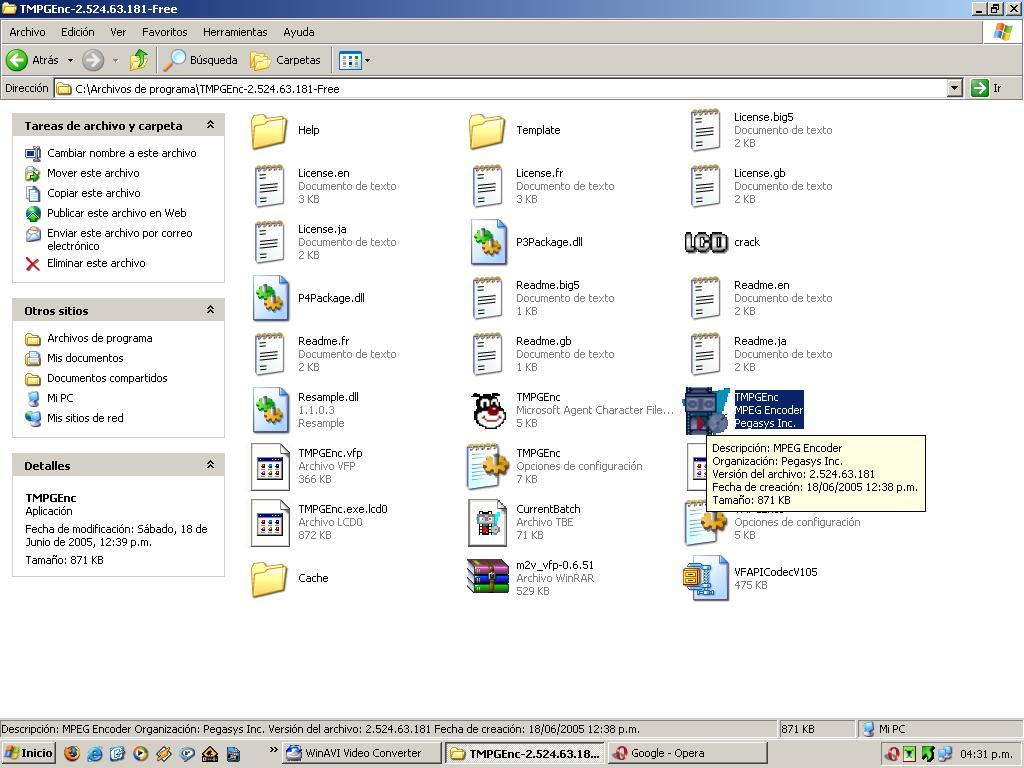Select the License.en text file icon
Screen dimensions: 1024x768
click(x=270, y=186)
